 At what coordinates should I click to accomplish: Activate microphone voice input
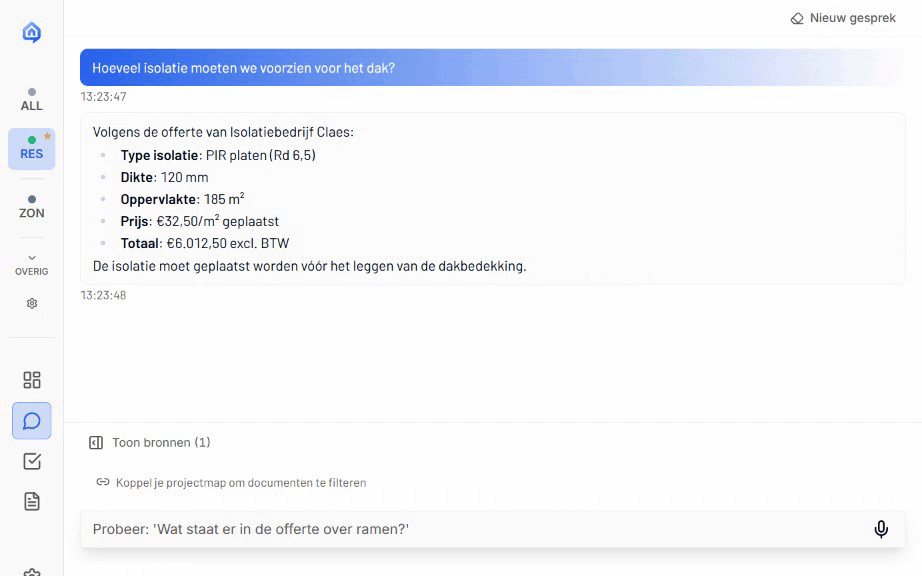click(881, 529)
